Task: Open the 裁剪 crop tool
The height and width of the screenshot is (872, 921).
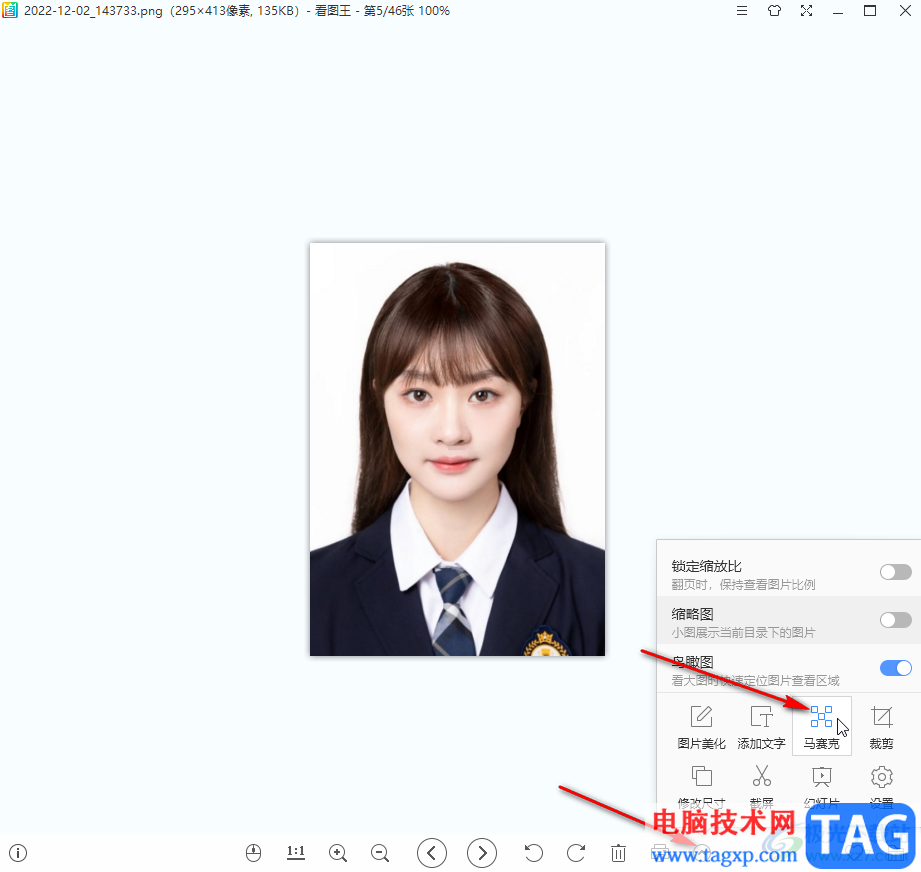Action: [x=881, y=727]
